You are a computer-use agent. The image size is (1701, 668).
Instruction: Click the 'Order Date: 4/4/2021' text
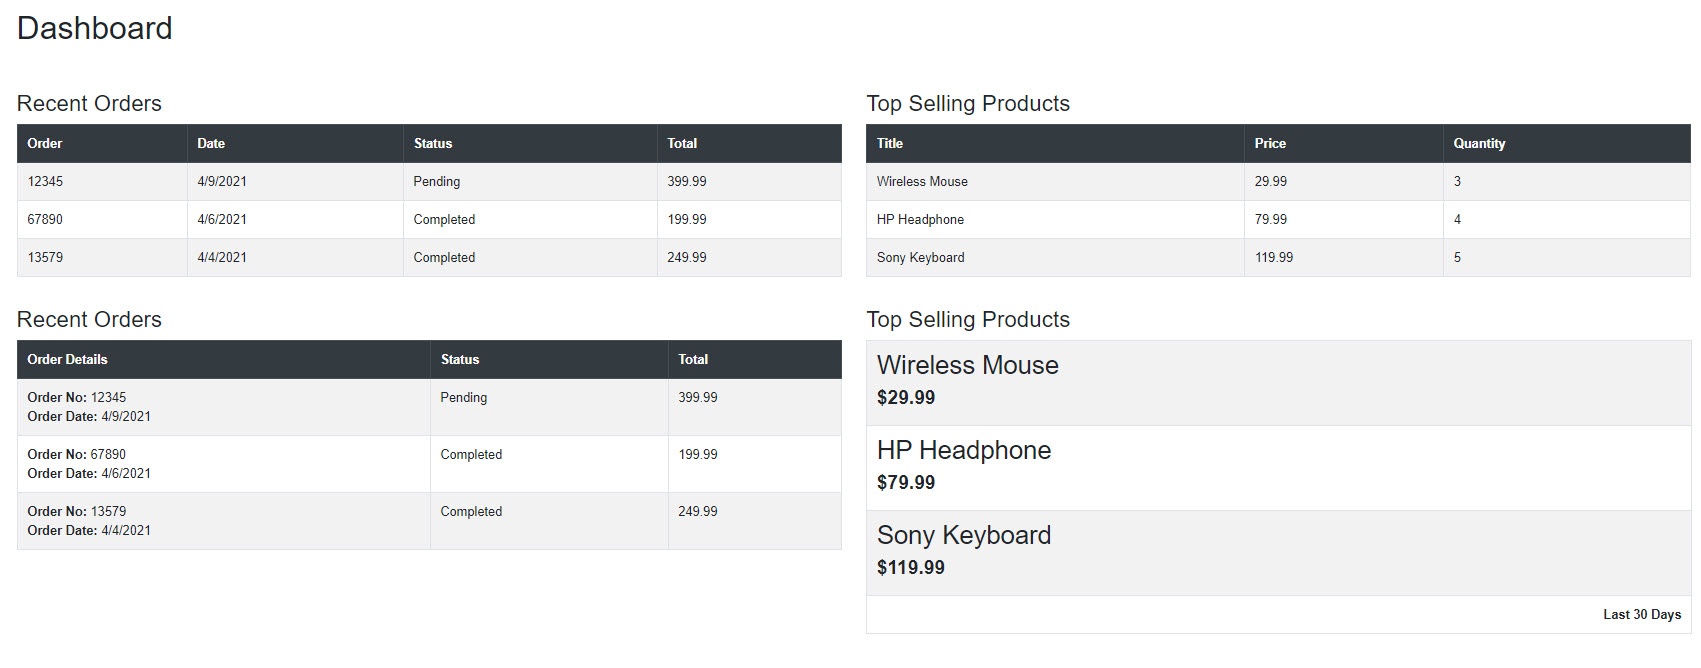coord(89,530)
